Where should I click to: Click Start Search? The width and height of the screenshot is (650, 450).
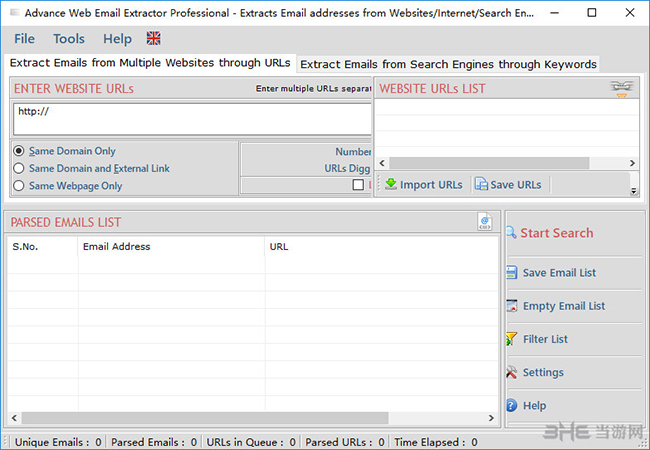(x=556, y=233)
